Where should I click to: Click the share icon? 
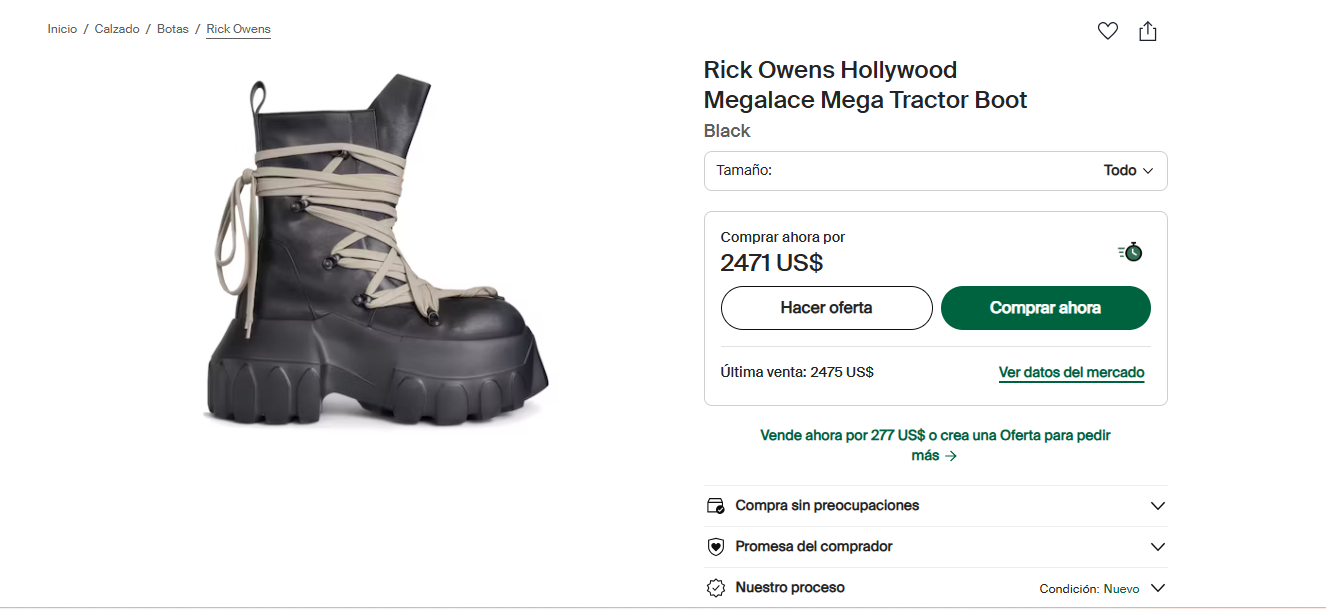pyautogui.click(x=1148, y=31)
